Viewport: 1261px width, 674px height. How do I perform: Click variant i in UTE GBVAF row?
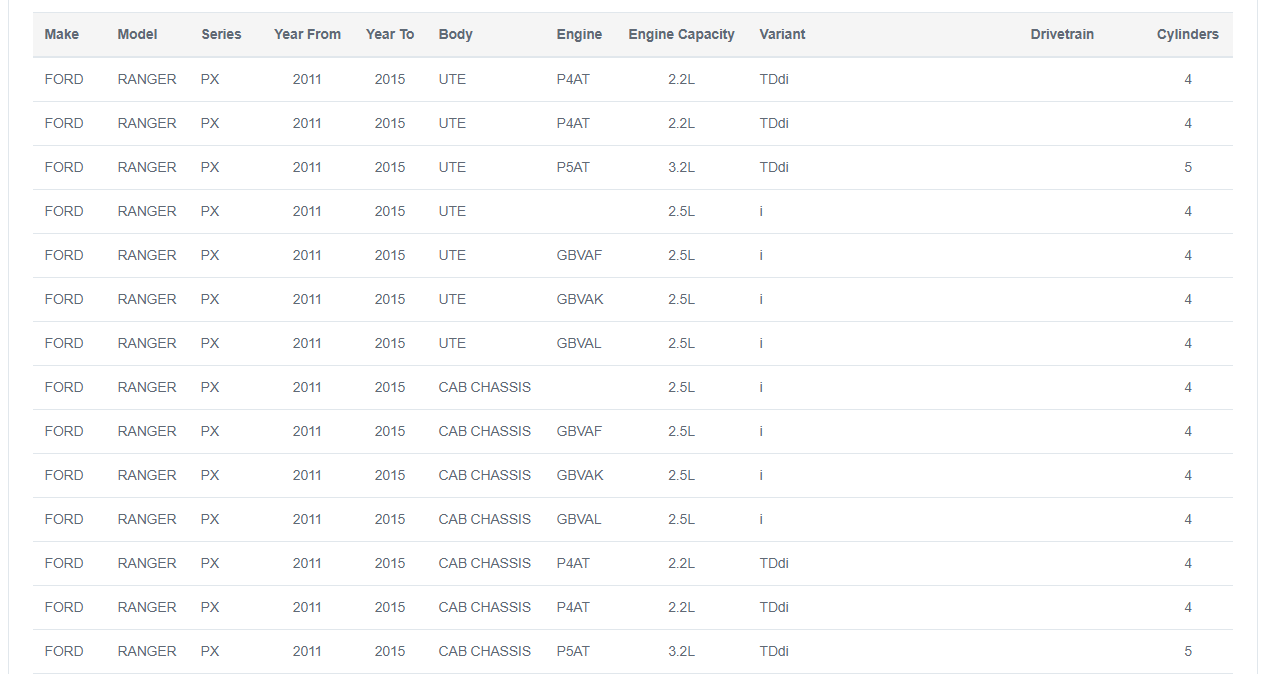pyautogui.click(x=761, y=255)
